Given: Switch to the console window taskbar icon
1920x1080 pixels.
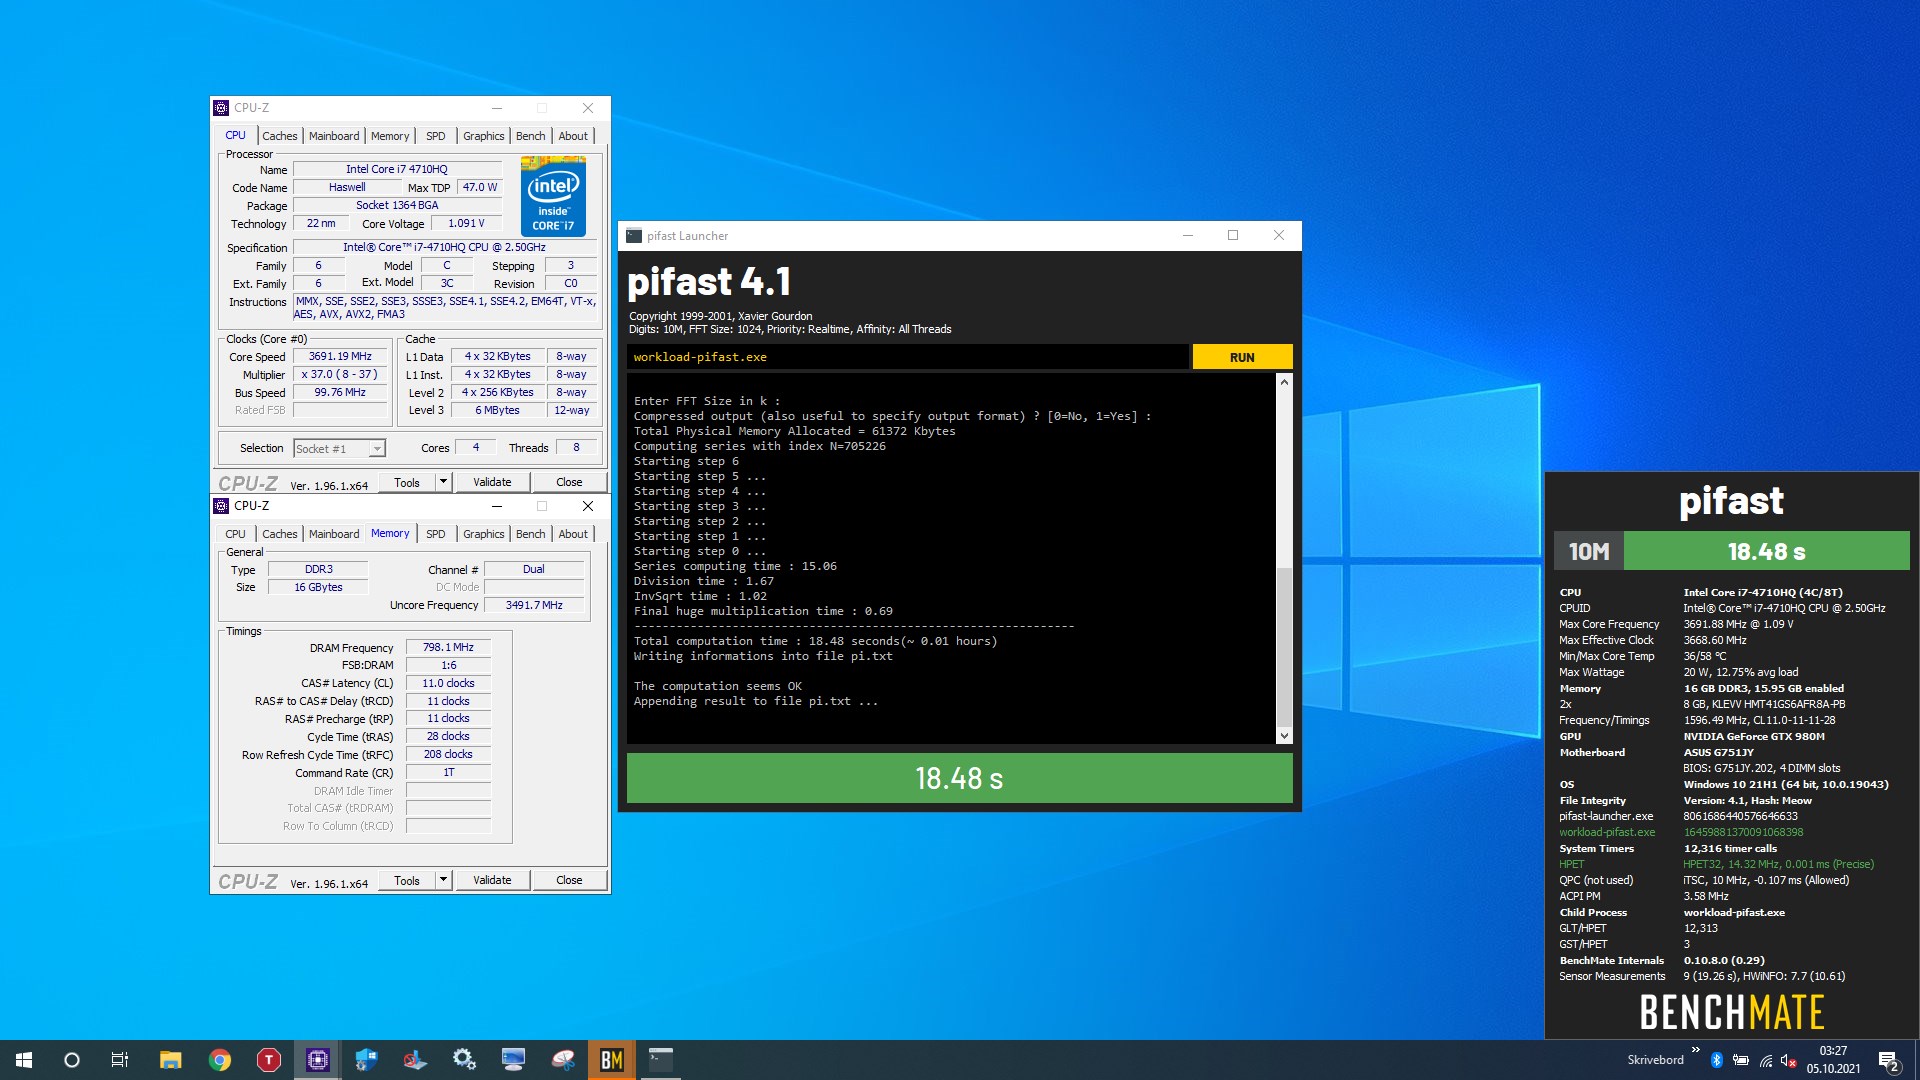Looking at the screenshot, I should pyautogui.click(x=661, y=1060).
